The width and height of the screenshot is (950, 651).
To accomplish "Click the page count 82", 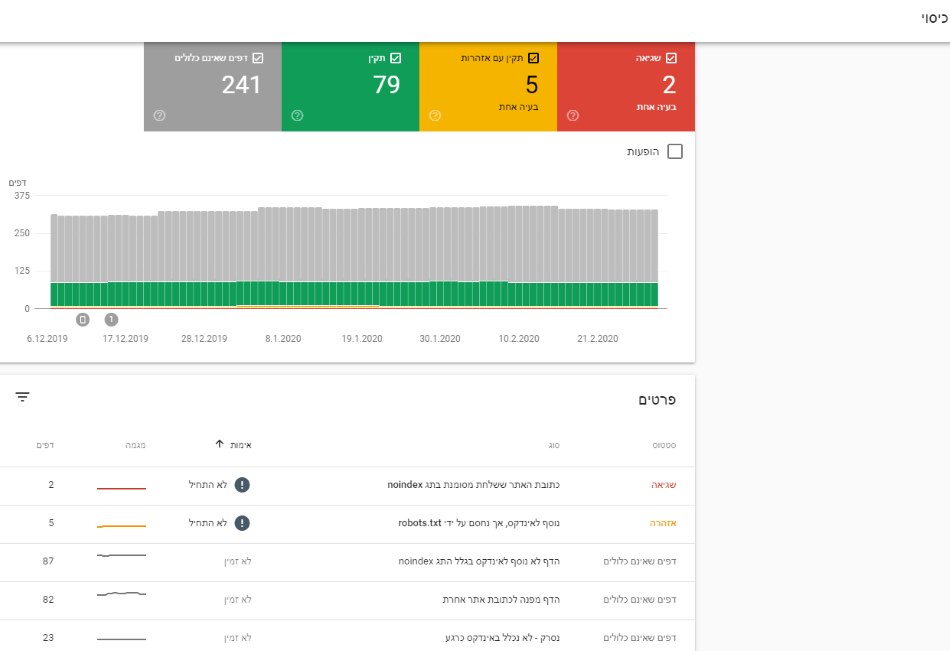I will pos(48,599).
